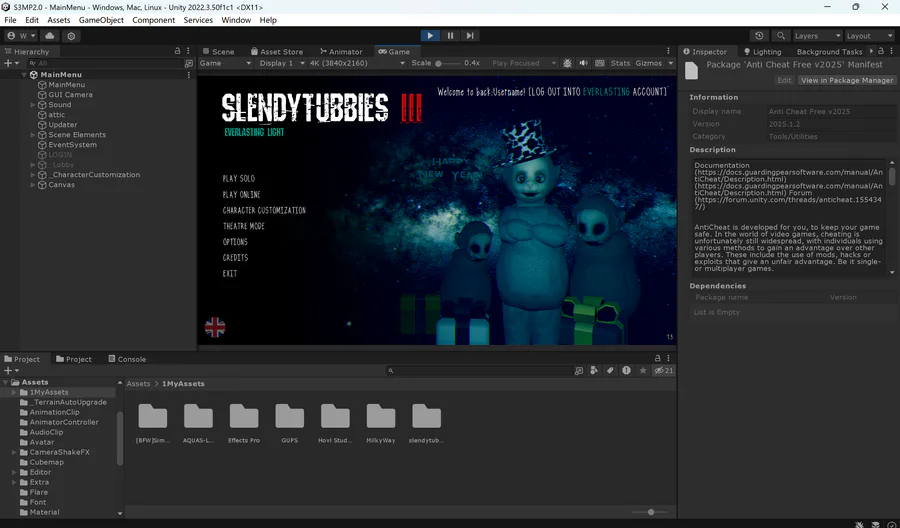Screen dimensions: 900x528
Task: Toggle the Hierarchy panel lock icon
Action: tap(178, 51)
